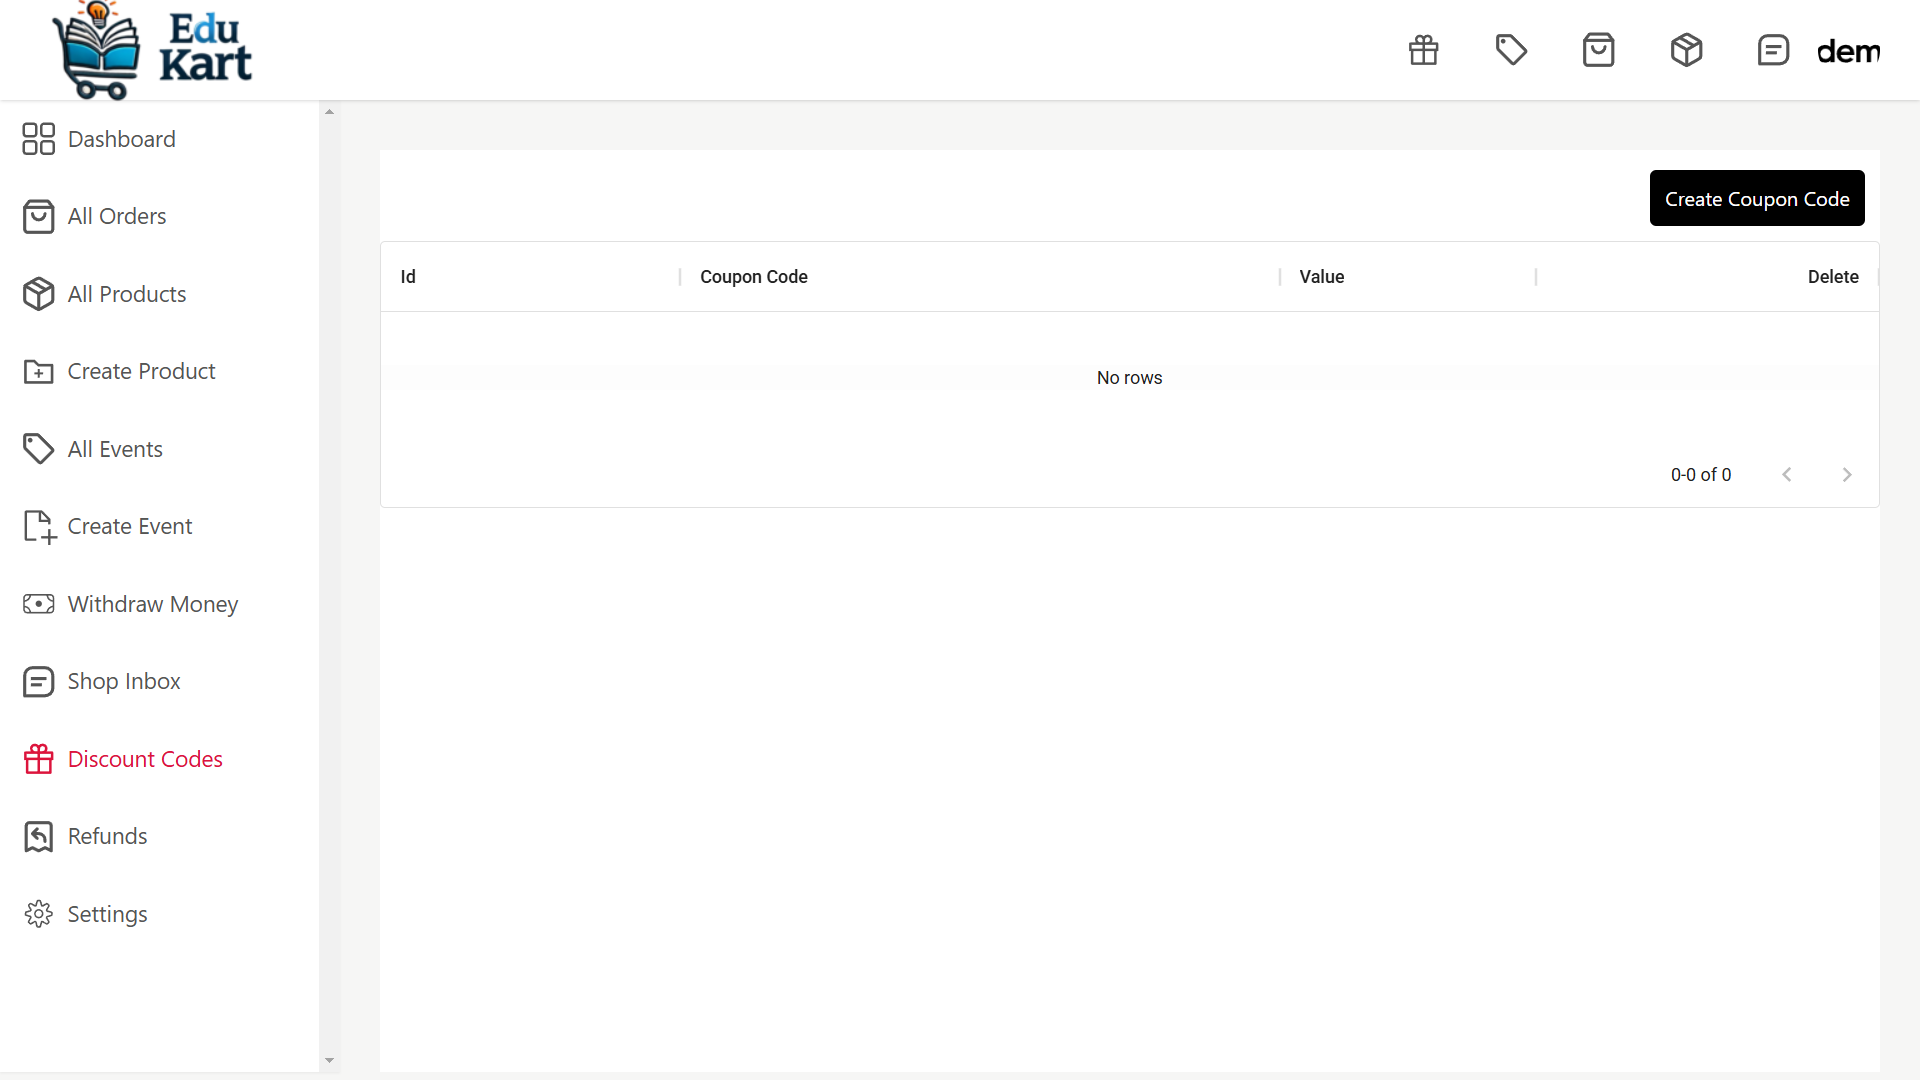This screenshot has width=1920, height=1080.
Task: Click the Dashboard grid icon in sidebar
Action: tap(39, 139)
